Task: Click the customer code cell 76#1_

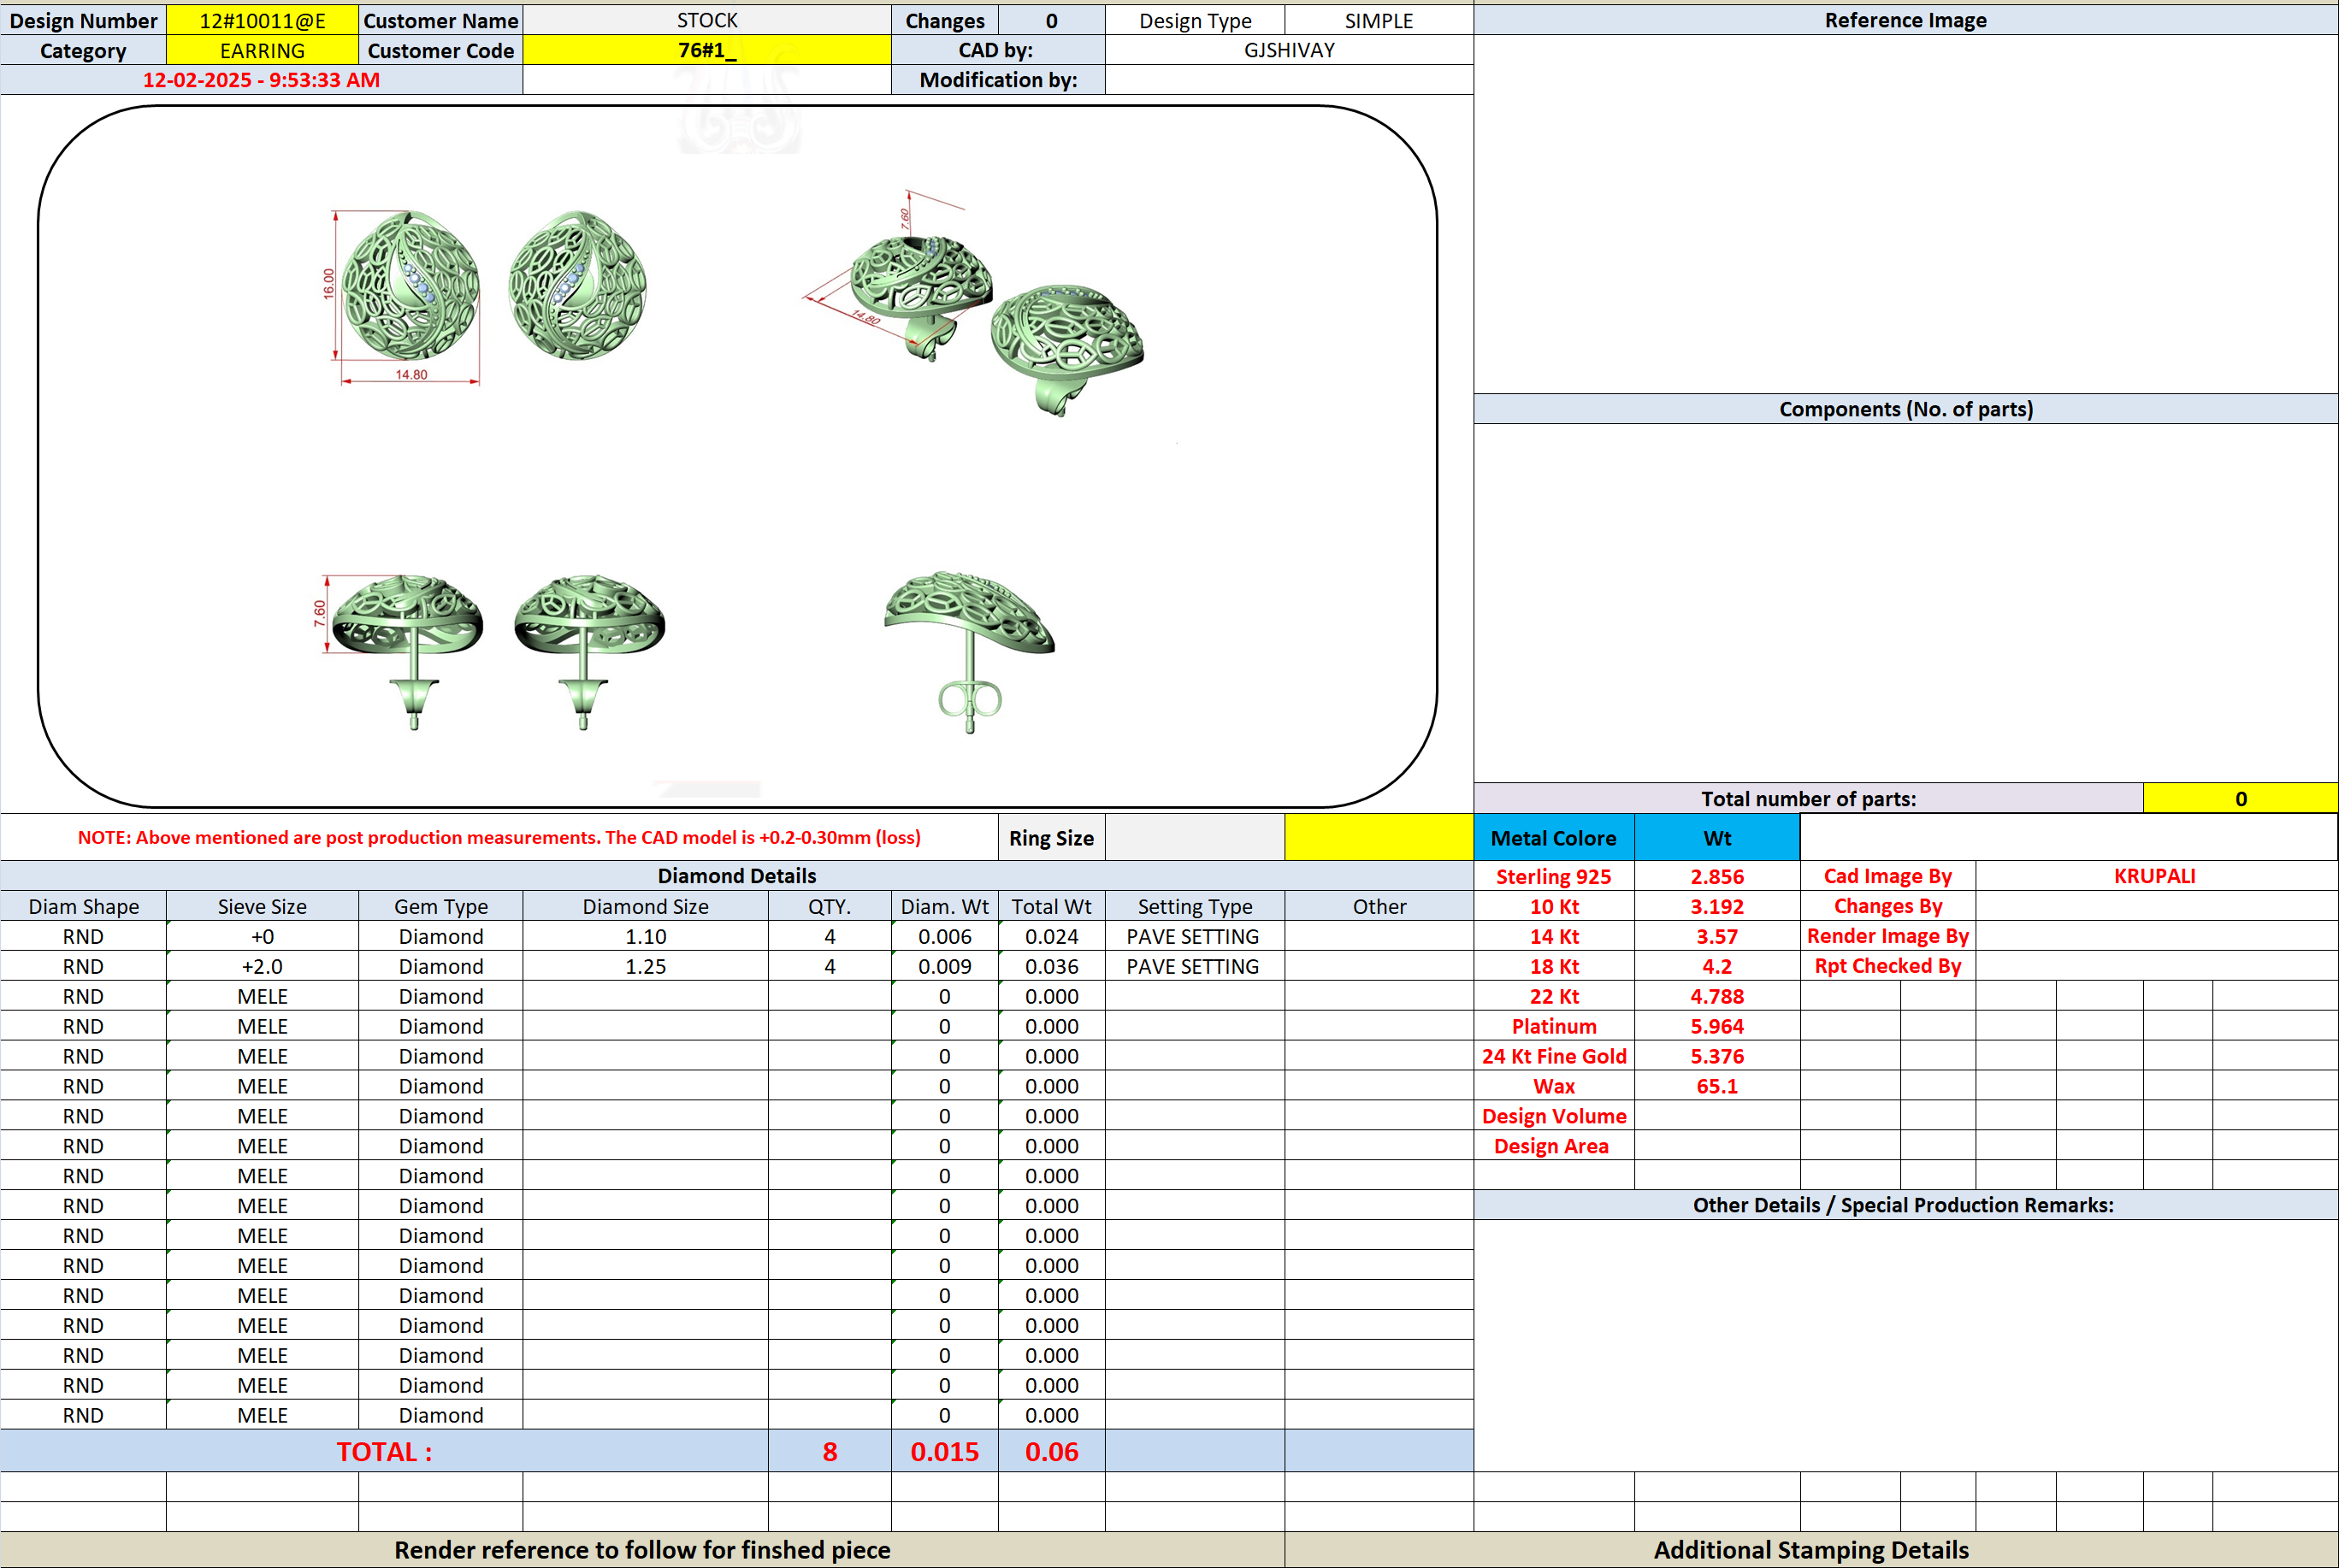Action: [707, 50]
